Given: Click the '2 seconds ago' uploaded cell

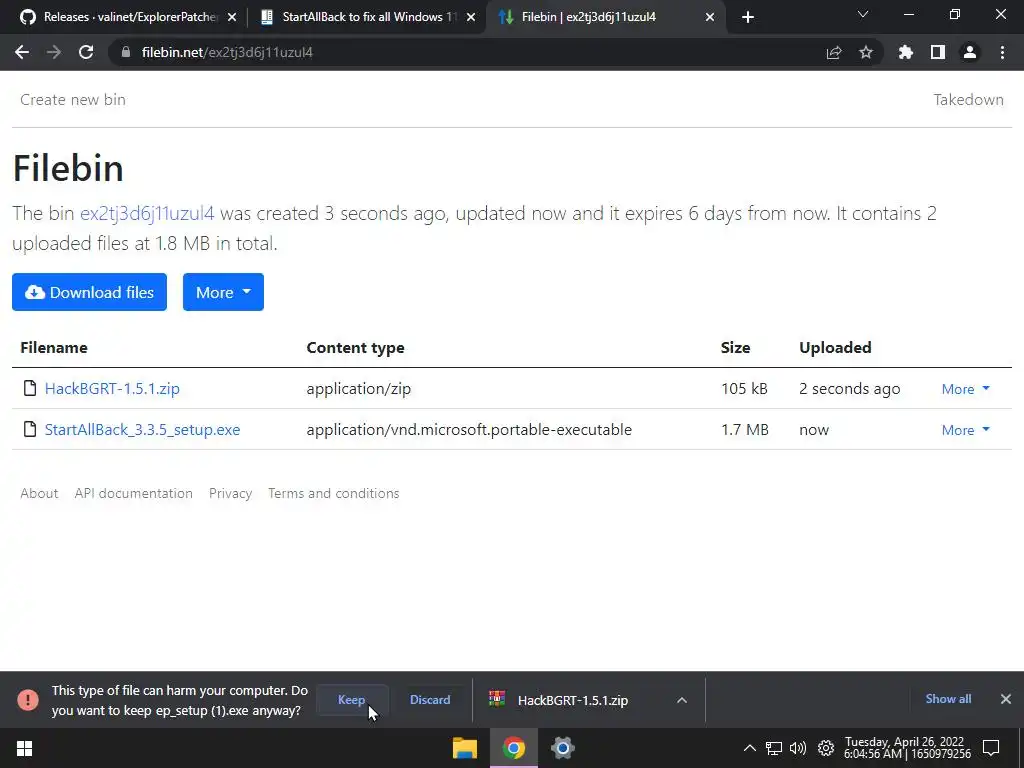Looking at the screenshot, I should [x=850, y=389].
